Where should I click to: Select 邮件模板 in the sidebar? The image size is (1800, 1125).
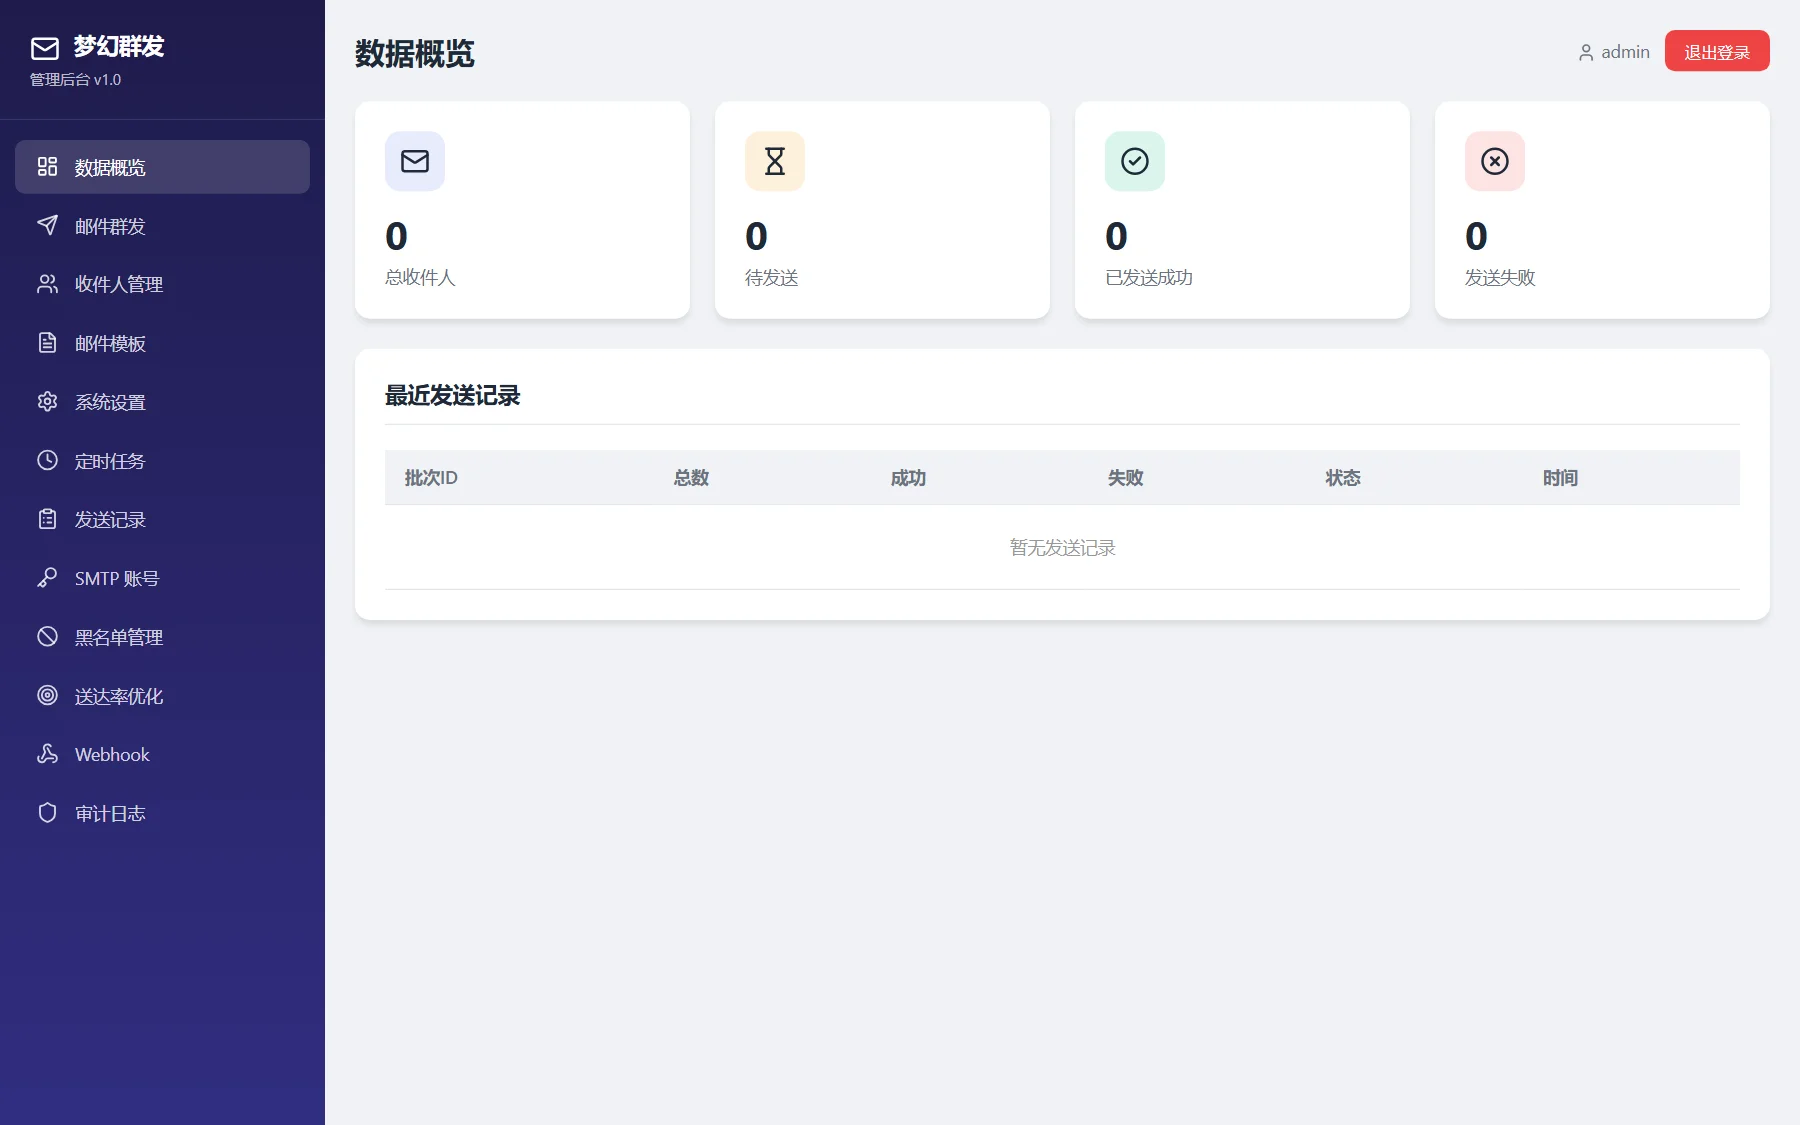click(162, 343)
